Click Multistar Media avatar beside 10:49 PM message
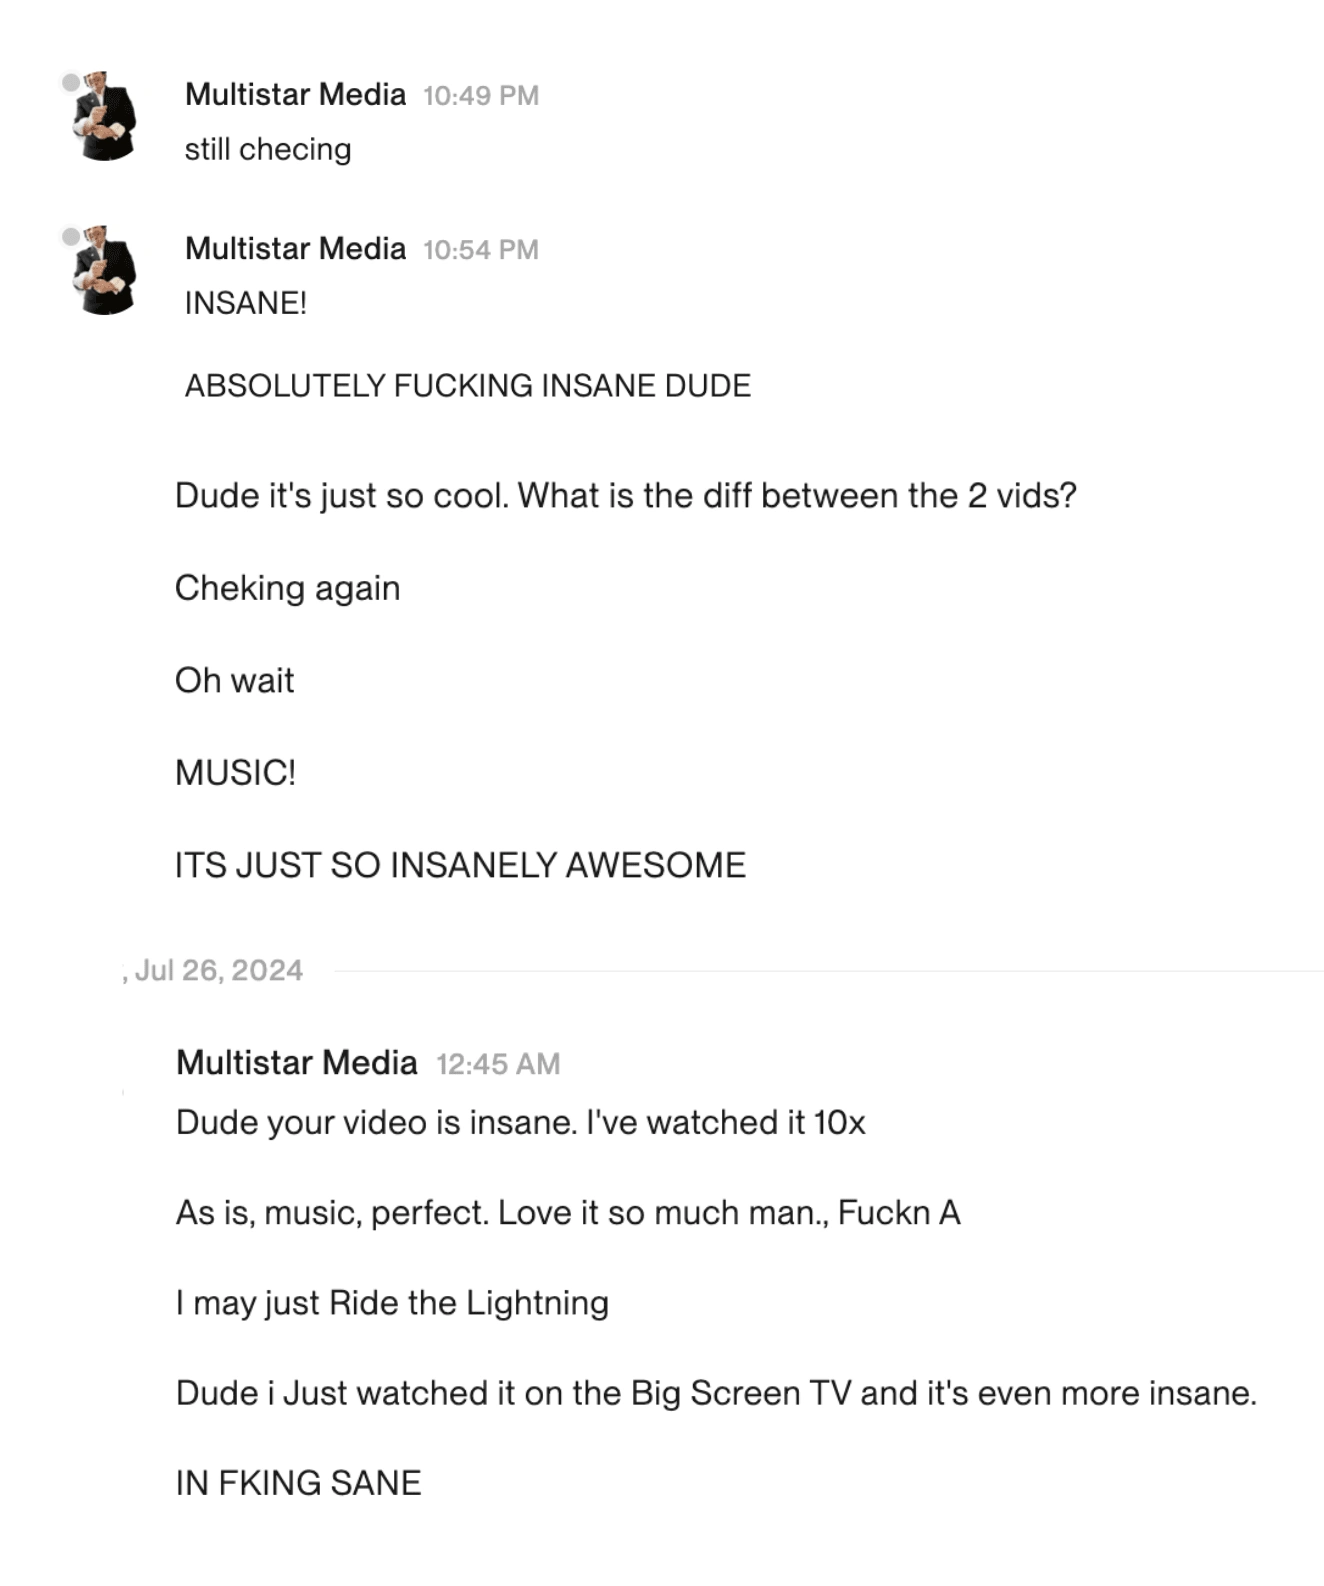The height and width of the screenshot is (1586, 1324). pos(106,116)
